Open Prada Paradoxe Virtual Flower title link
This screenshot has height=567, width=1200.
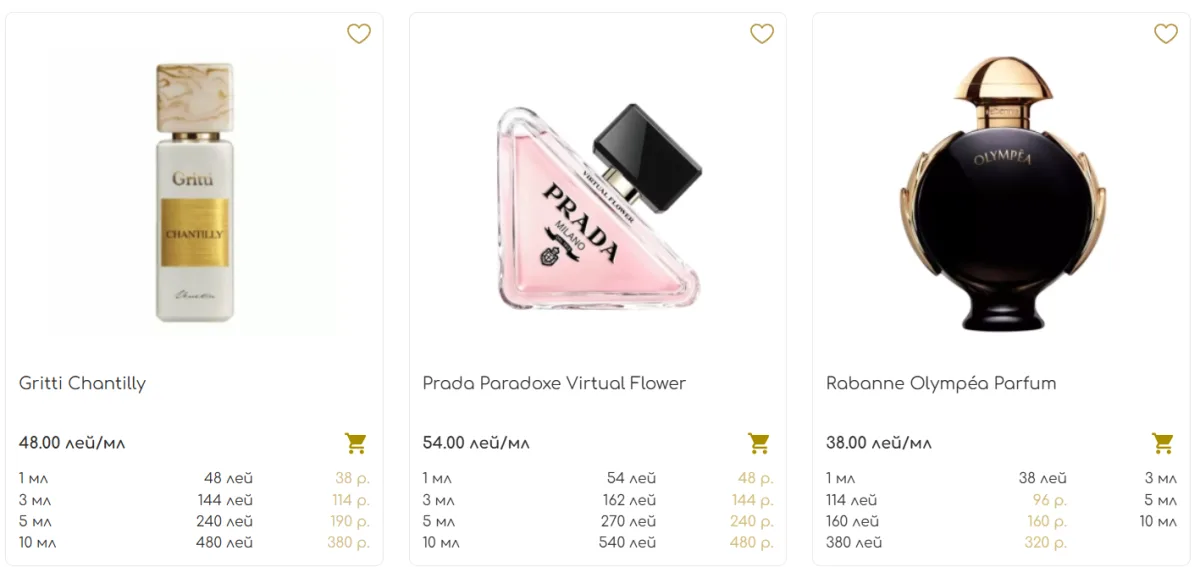click(x=554, y=384)
